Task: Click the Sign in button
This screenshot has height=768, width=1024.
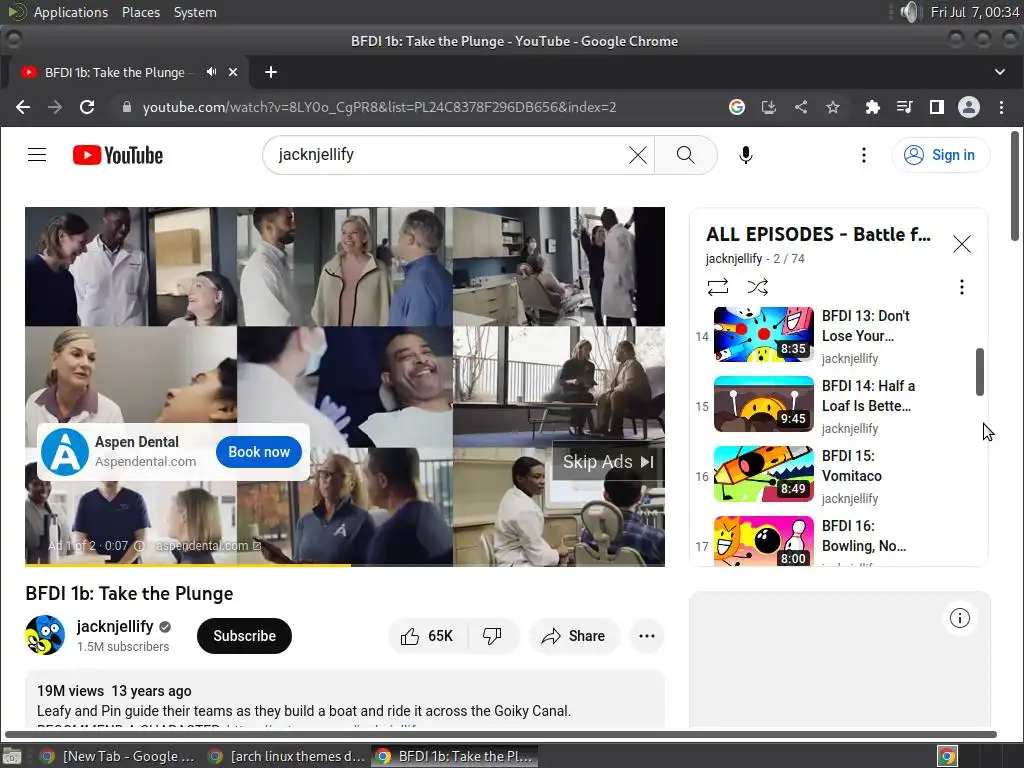Action: pos(941,155)
